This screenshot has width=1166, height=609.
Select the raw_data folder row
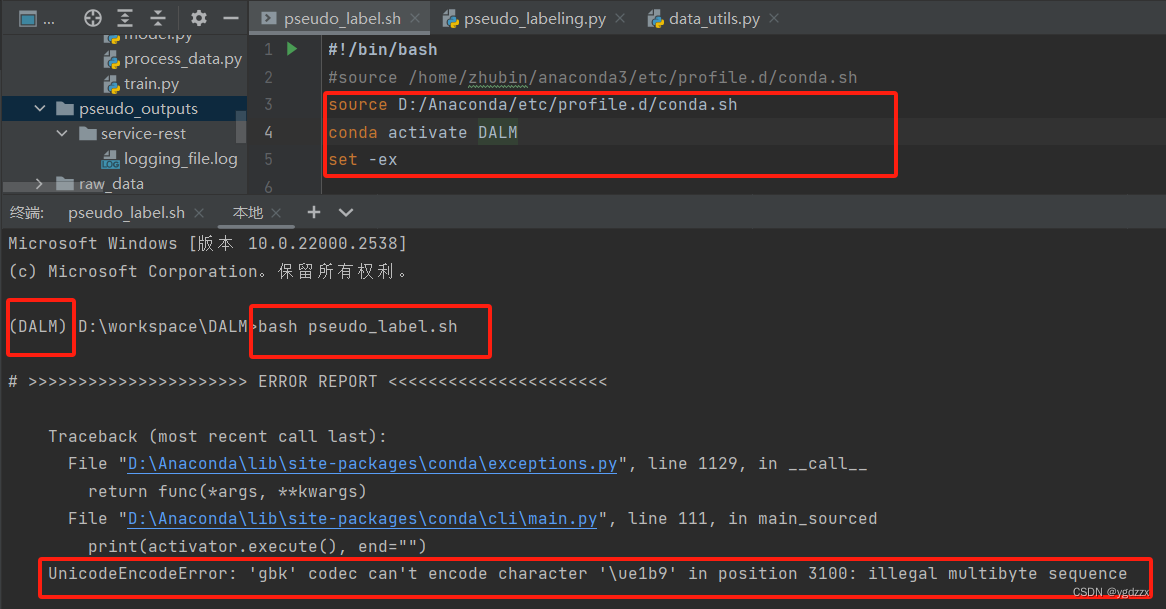pyautogui.click(x=123, y=184)
